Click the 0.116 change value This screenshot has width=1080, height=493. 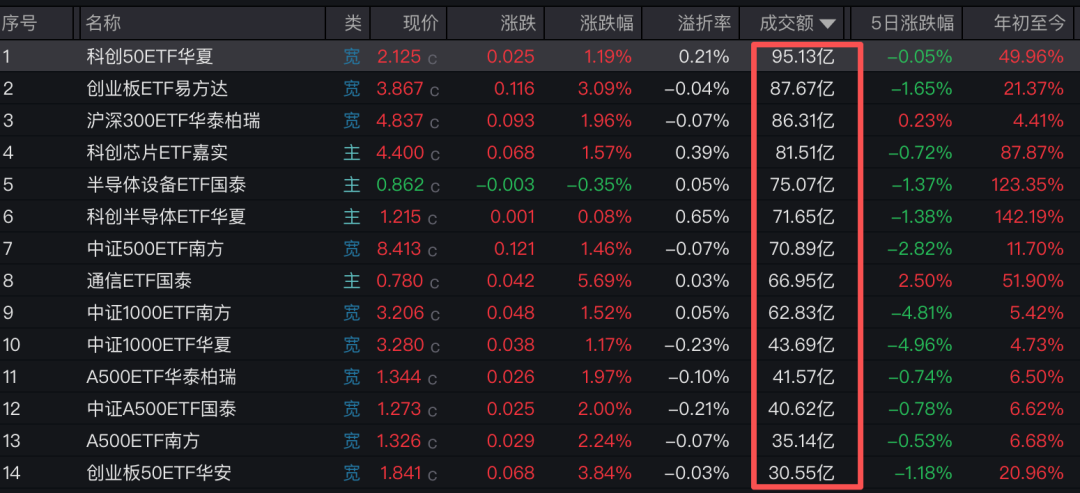tap(514, 89)
